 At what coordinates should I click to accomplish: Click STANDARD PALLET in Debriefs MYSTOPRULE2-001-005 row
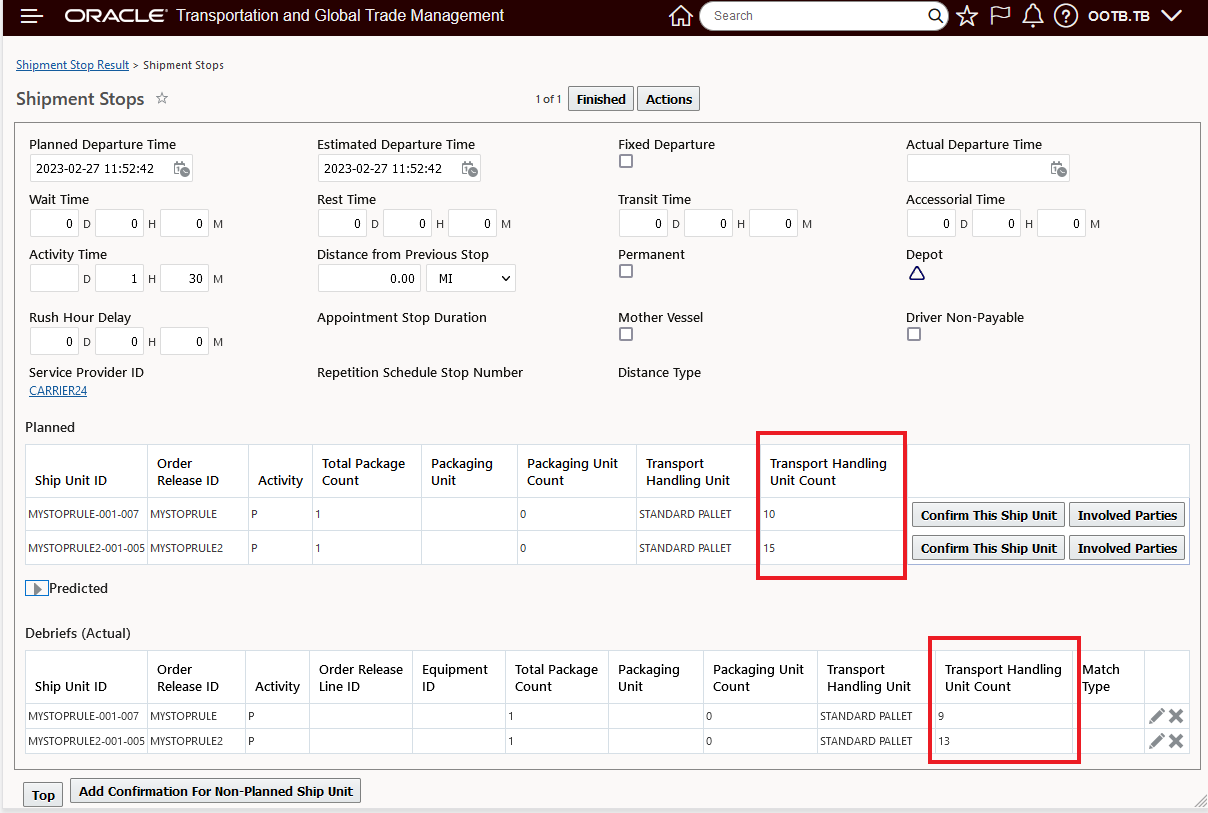click(866, 742)
